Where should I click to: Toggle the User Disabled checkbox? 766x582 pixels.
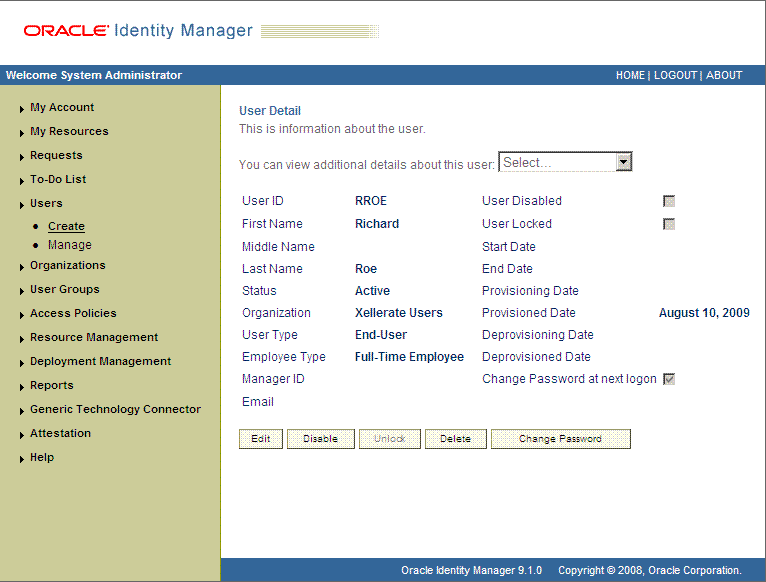pyautogui.click(x=669, y=201)
